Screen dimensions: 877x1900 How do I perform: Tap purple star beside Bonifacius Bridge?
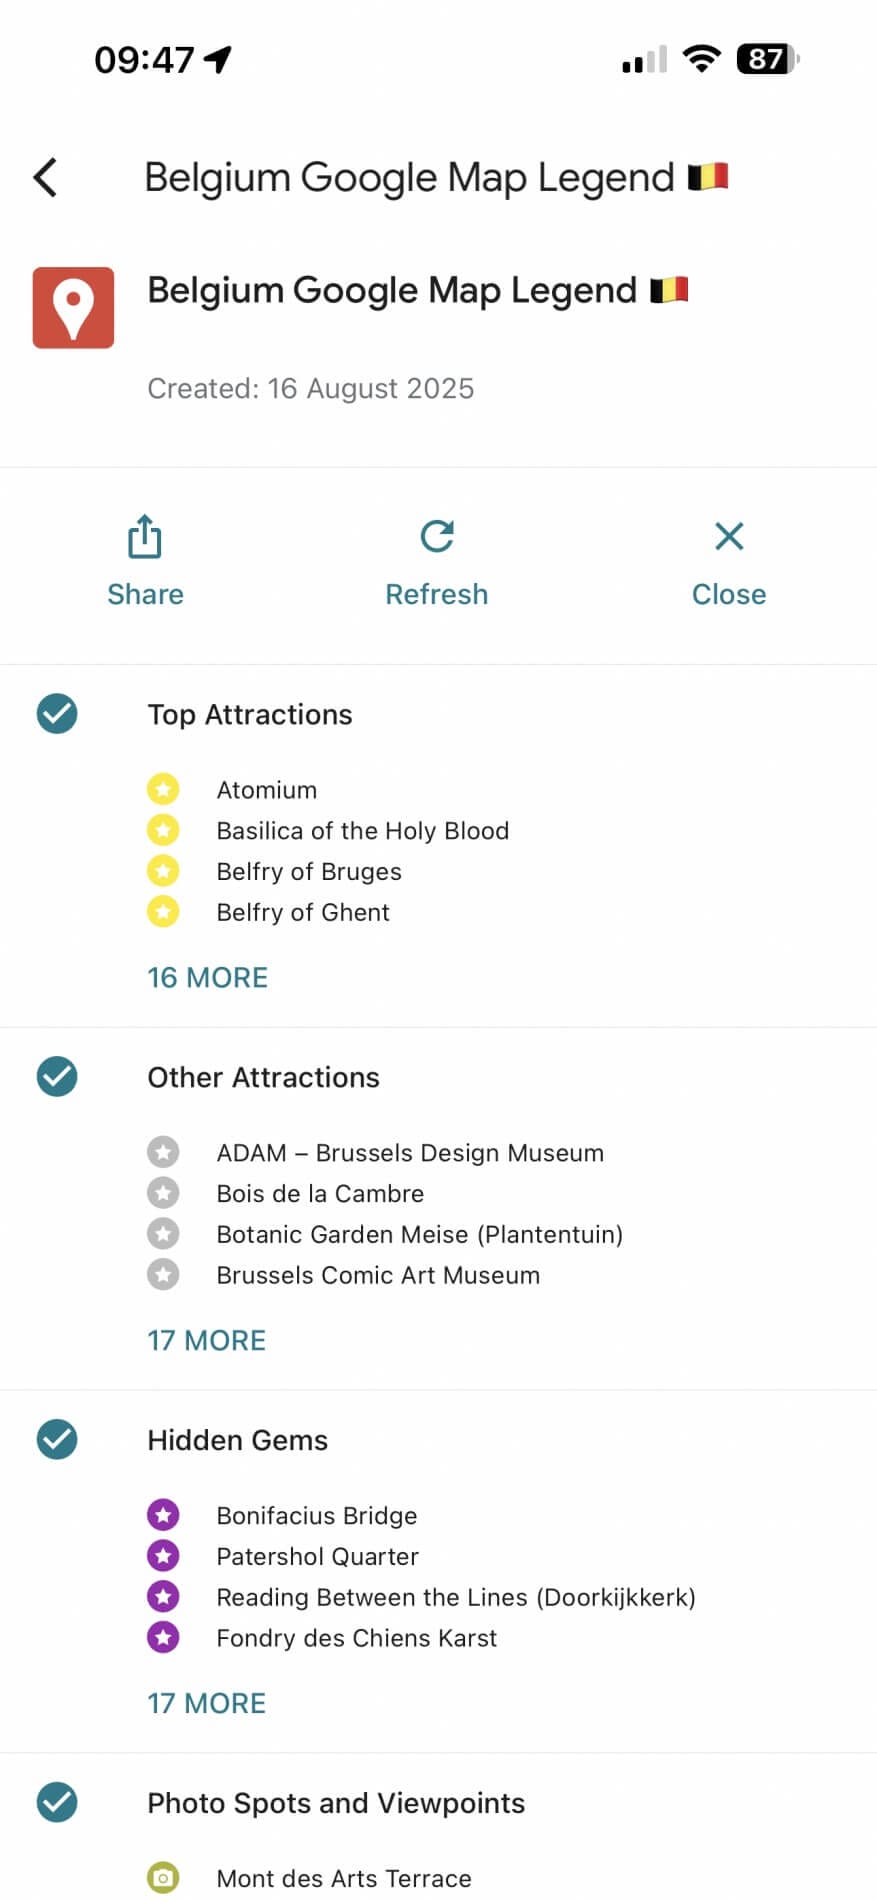[163, 1515]
